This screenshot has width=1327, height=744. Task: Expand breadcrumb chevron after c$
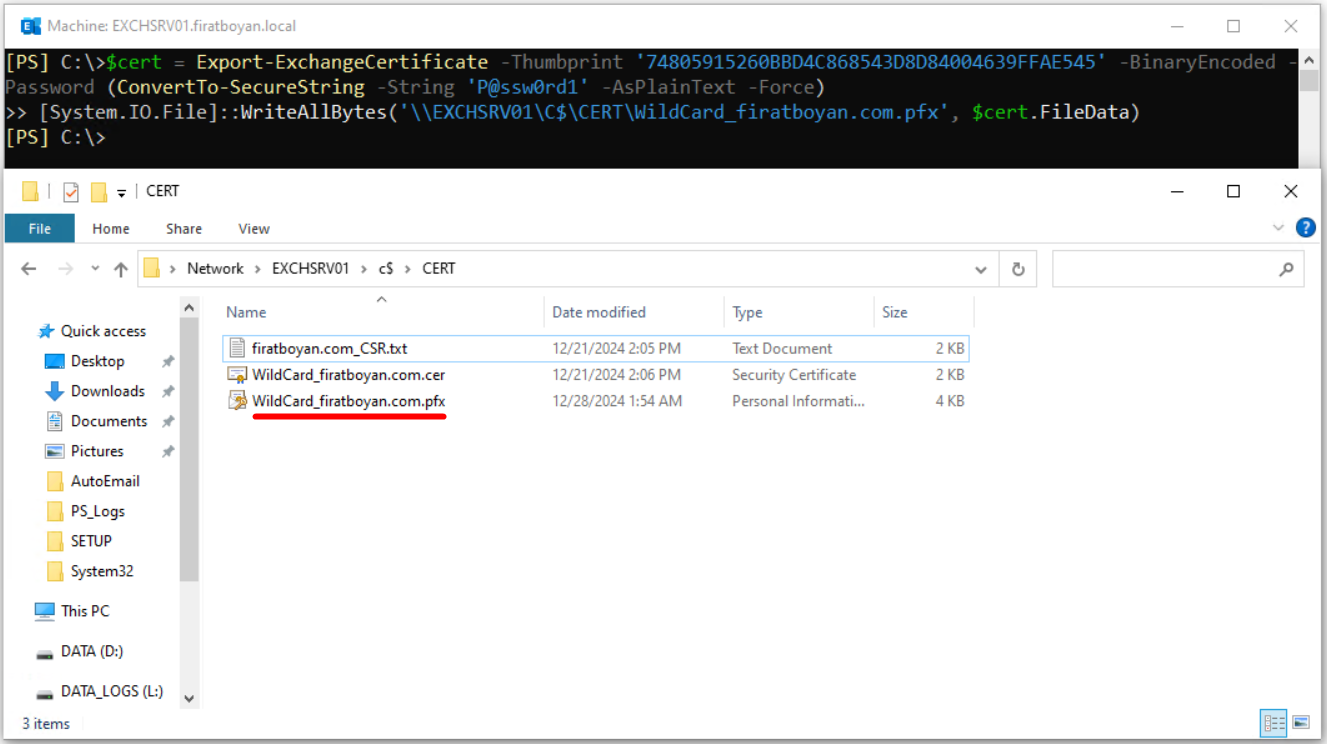click(x=408, y=269)
